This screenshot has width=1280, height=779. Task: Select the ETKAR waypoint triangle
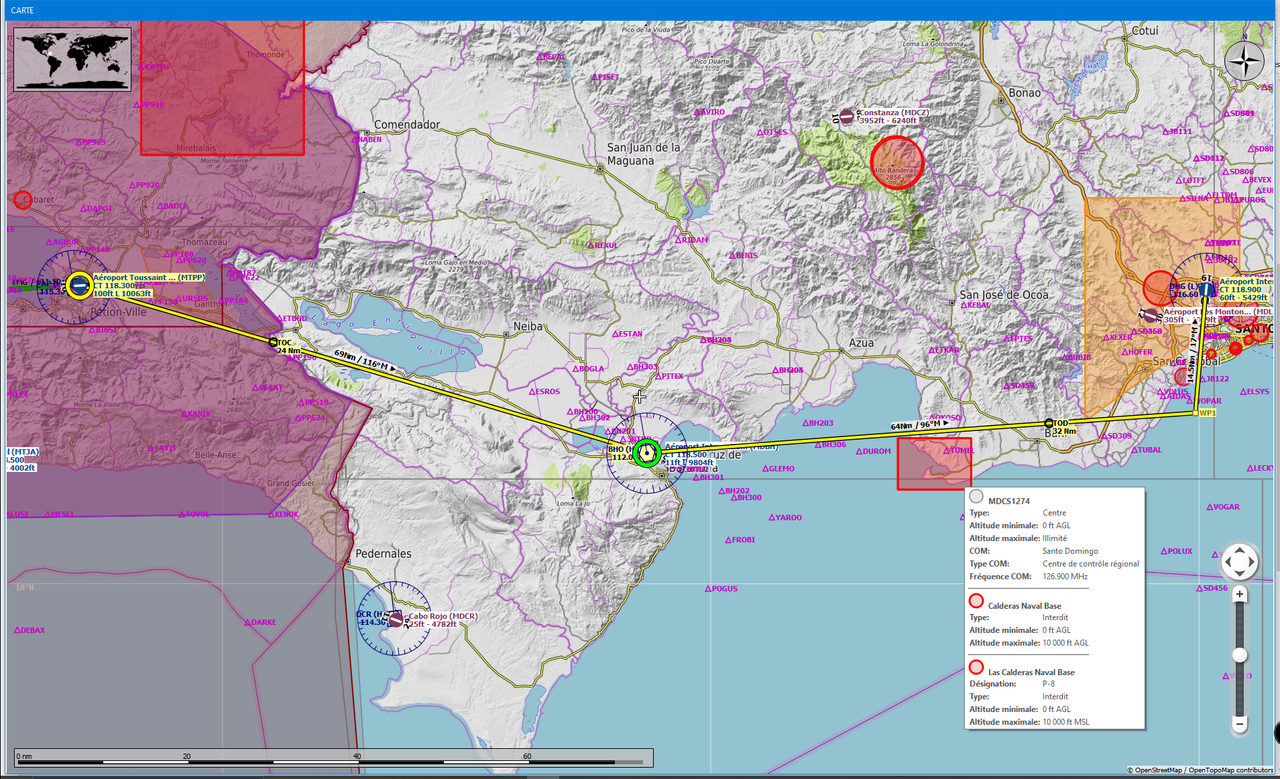(x=931, y=350)
